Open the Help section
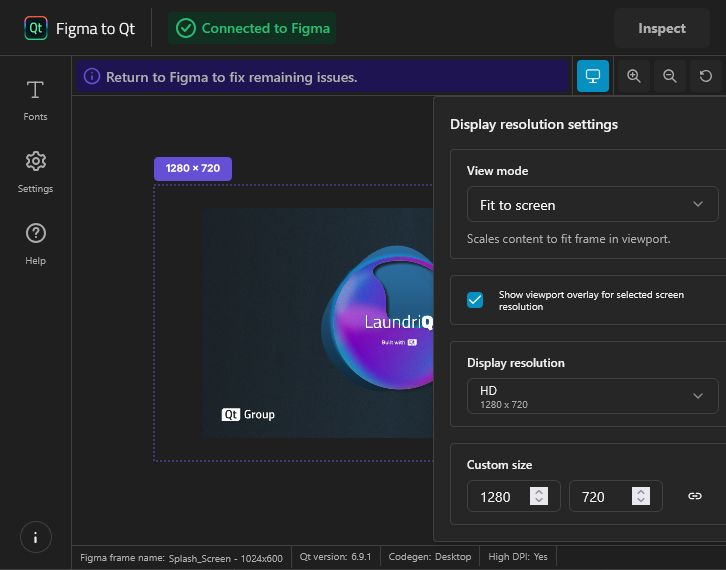Screen dimensions: 726x570 click(x=35, y=243)
